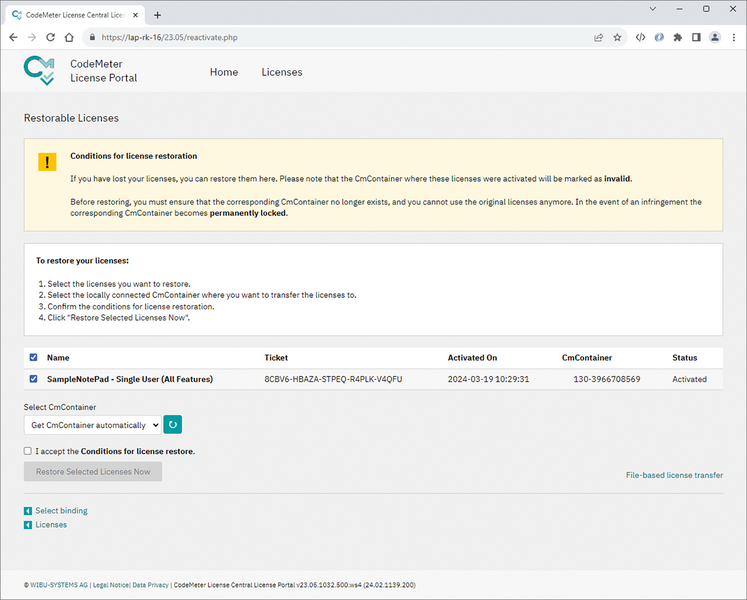
Task: Accept the Conditions for license restore
Action: [x=28, y=451]
